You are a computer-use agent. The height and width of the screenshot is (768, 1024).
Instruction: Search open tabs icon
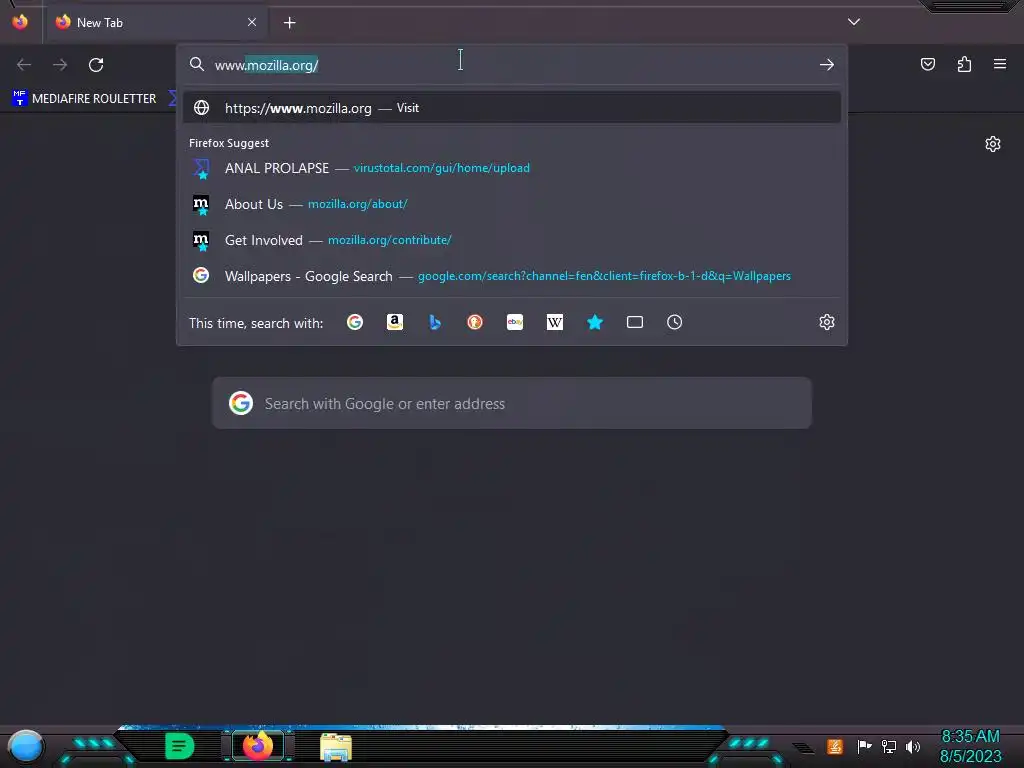(635, 322)
